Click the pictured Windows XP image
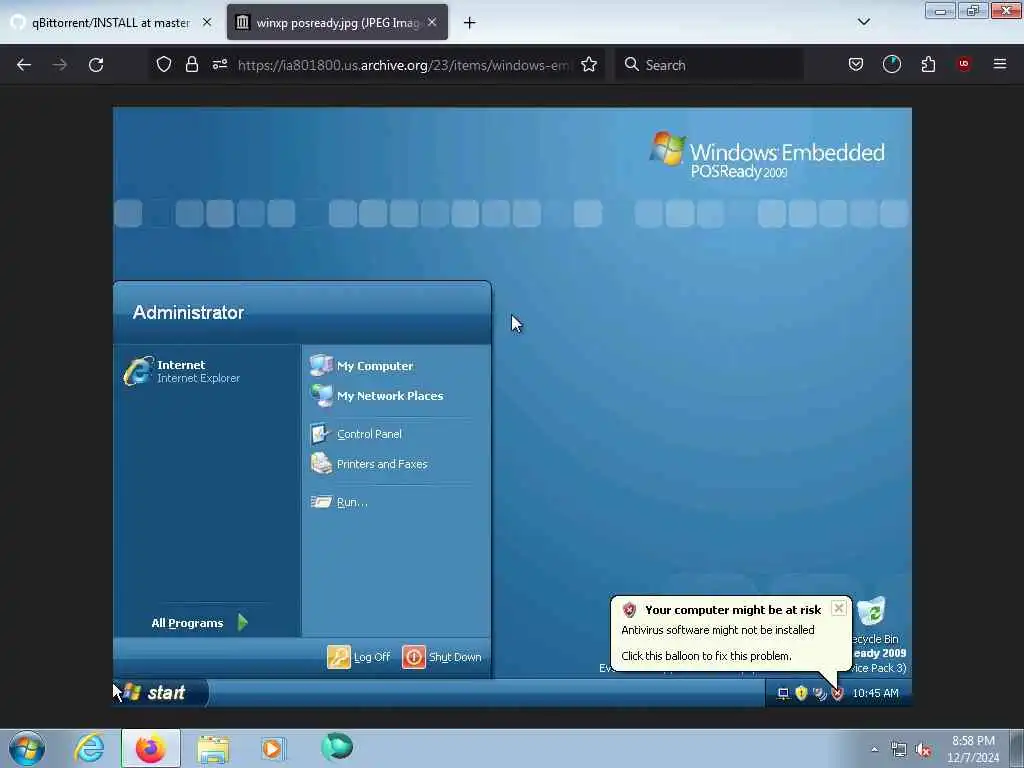Viewport: 1024px width, 768px height. 512,407
